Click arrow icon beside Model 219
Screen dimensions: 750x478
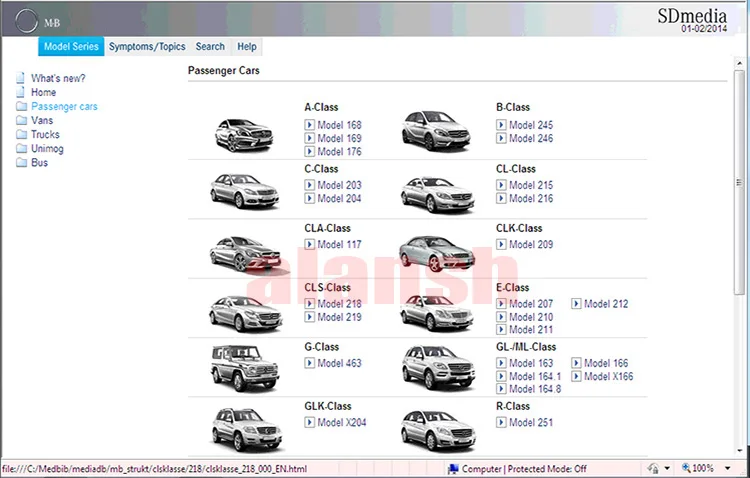[x=309, y=317]
